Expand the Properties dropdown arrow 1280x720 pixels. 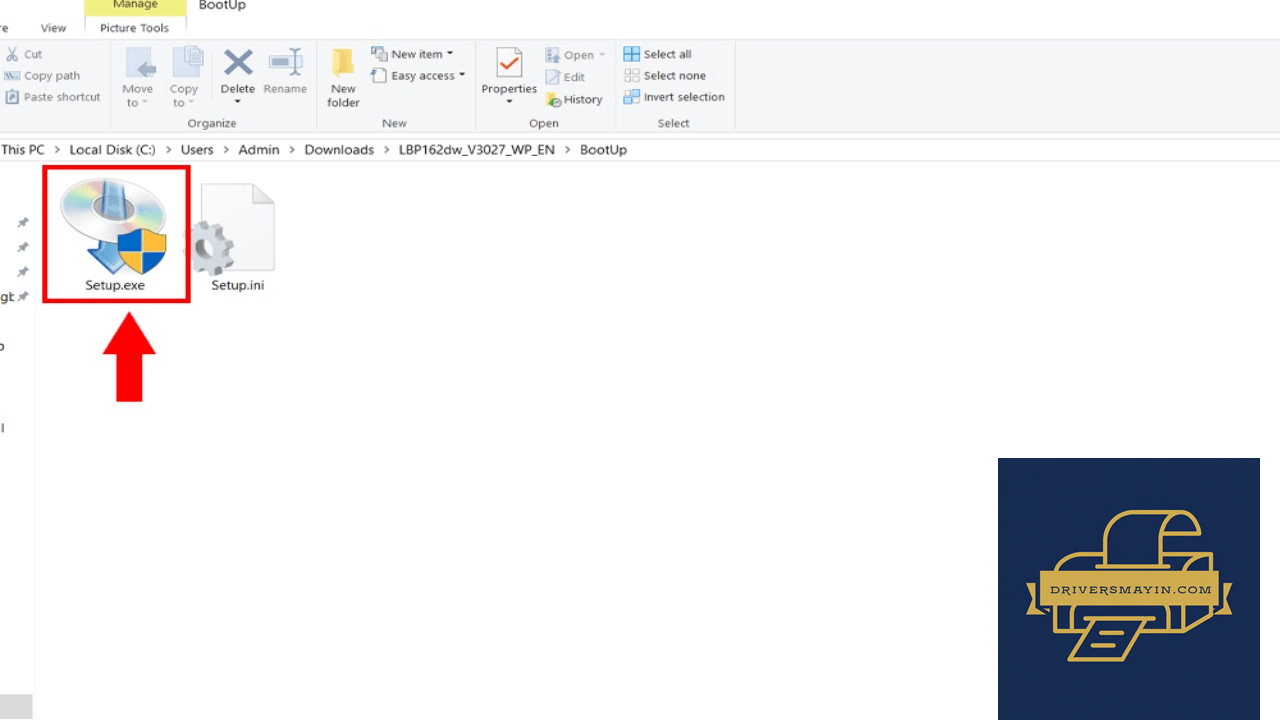coord(509,102)
